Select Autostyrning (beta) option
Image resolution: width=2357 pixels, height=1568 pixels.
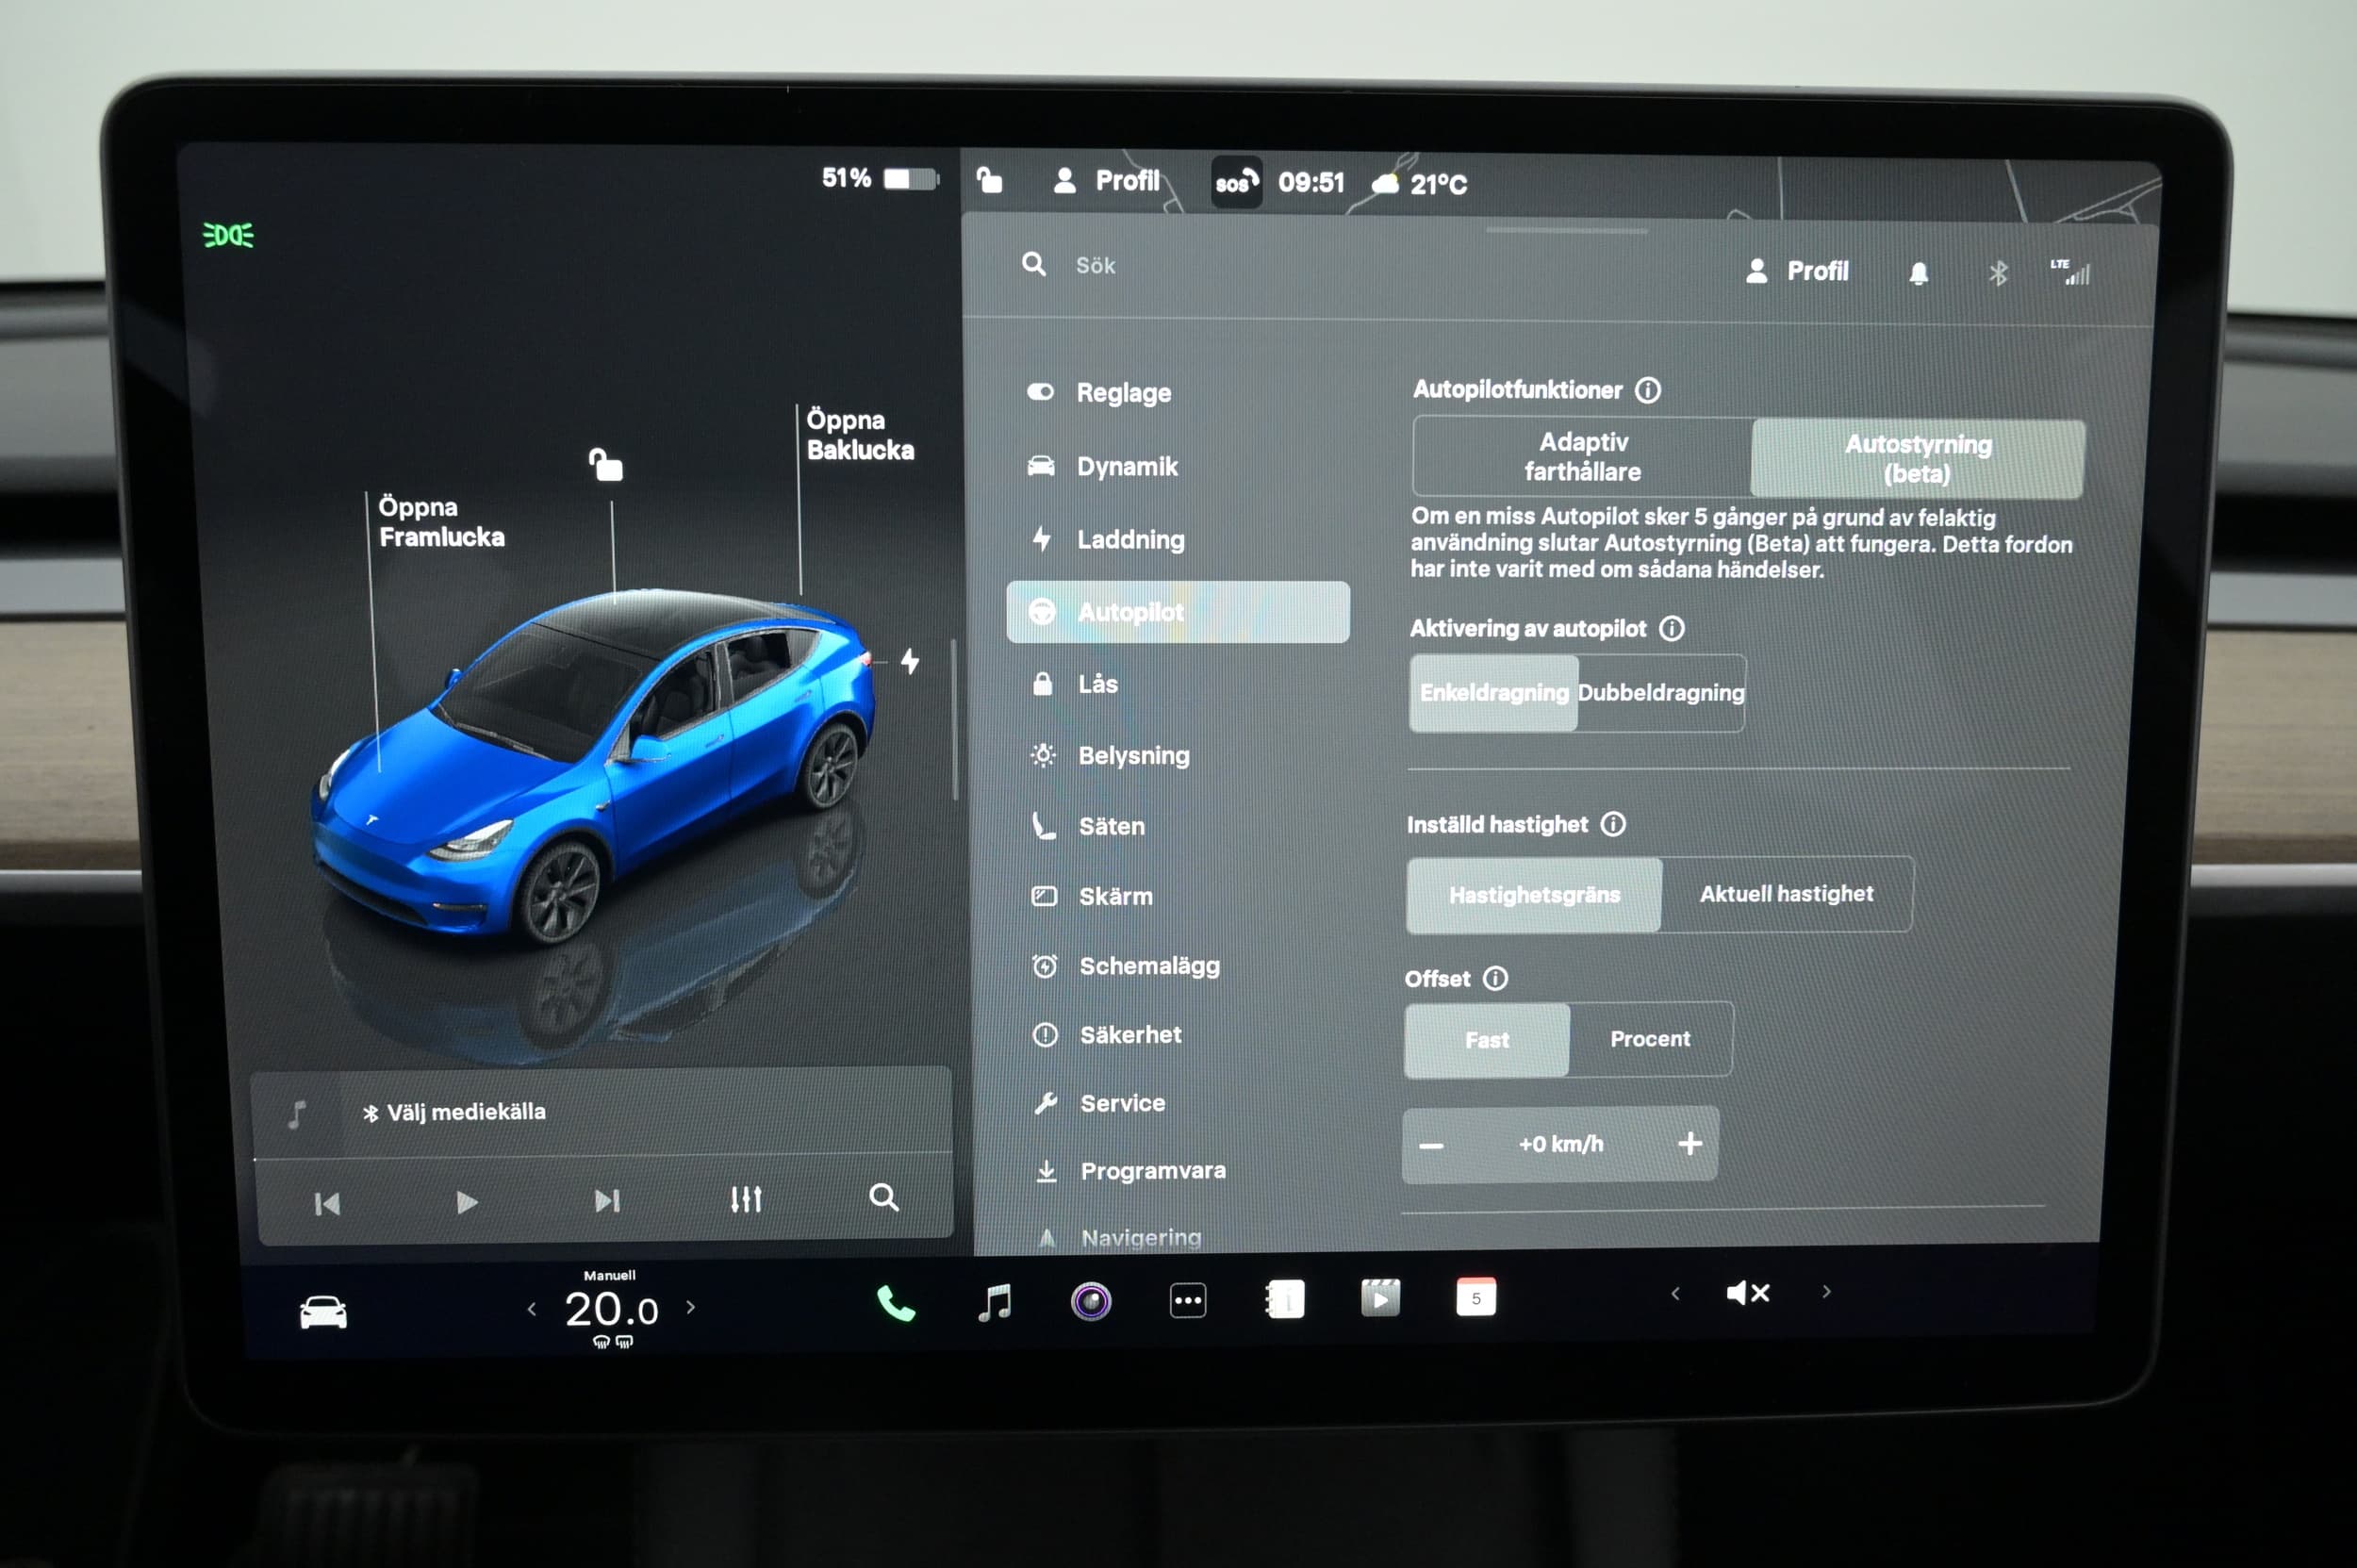tap(1918, 459)
